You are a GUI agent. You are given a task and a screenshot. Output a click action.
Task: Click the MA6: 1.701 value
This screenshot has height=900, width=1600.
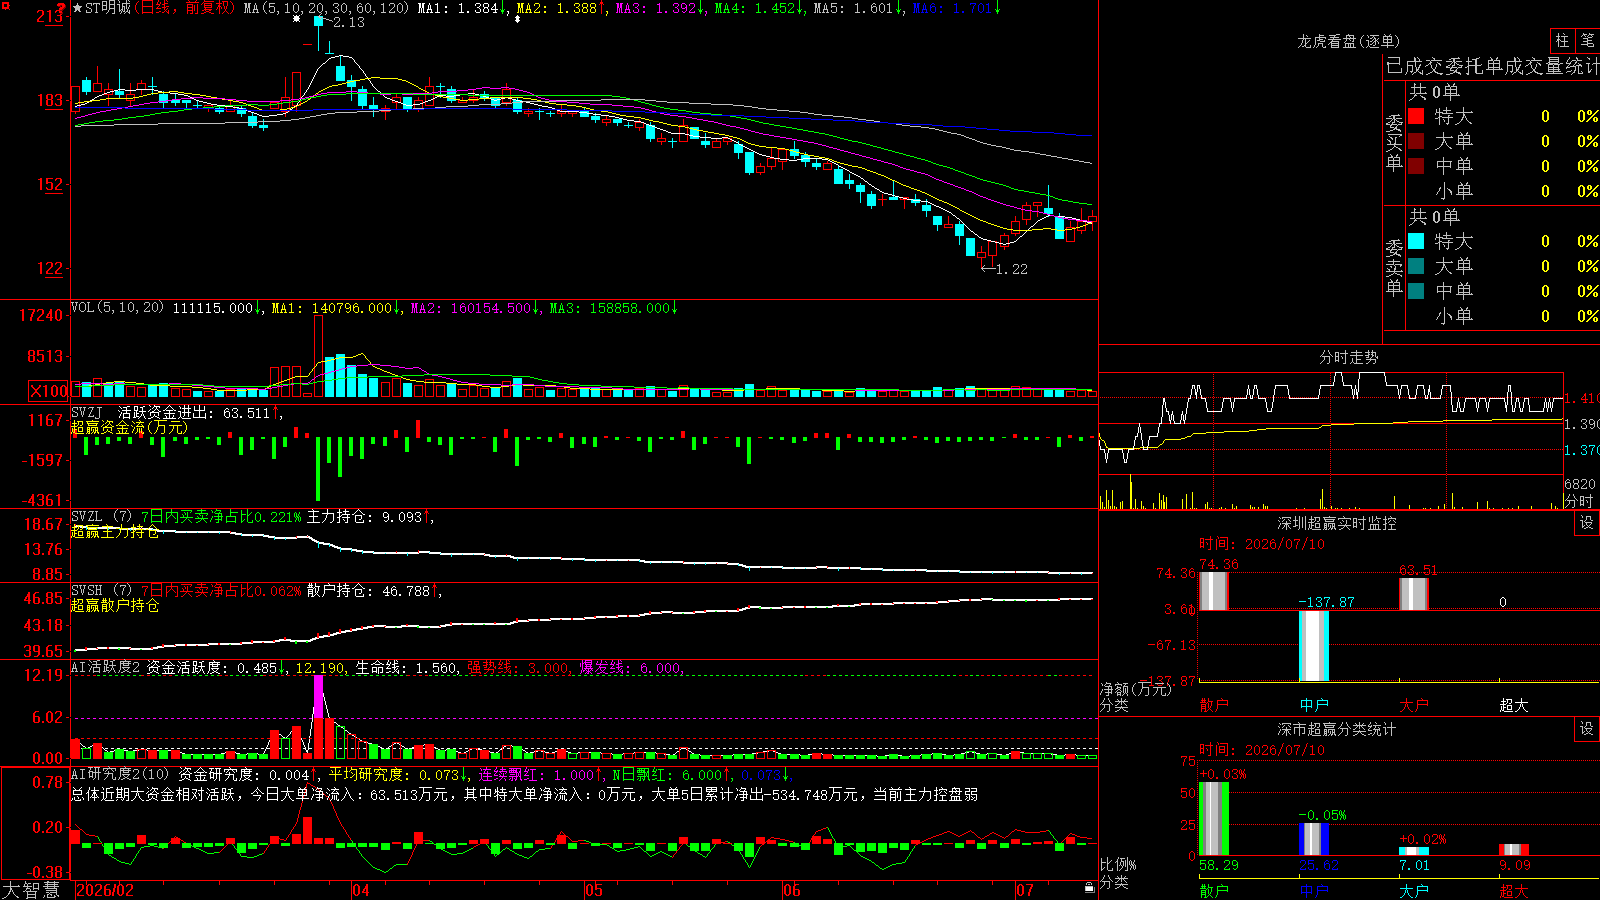click(952, 8)
